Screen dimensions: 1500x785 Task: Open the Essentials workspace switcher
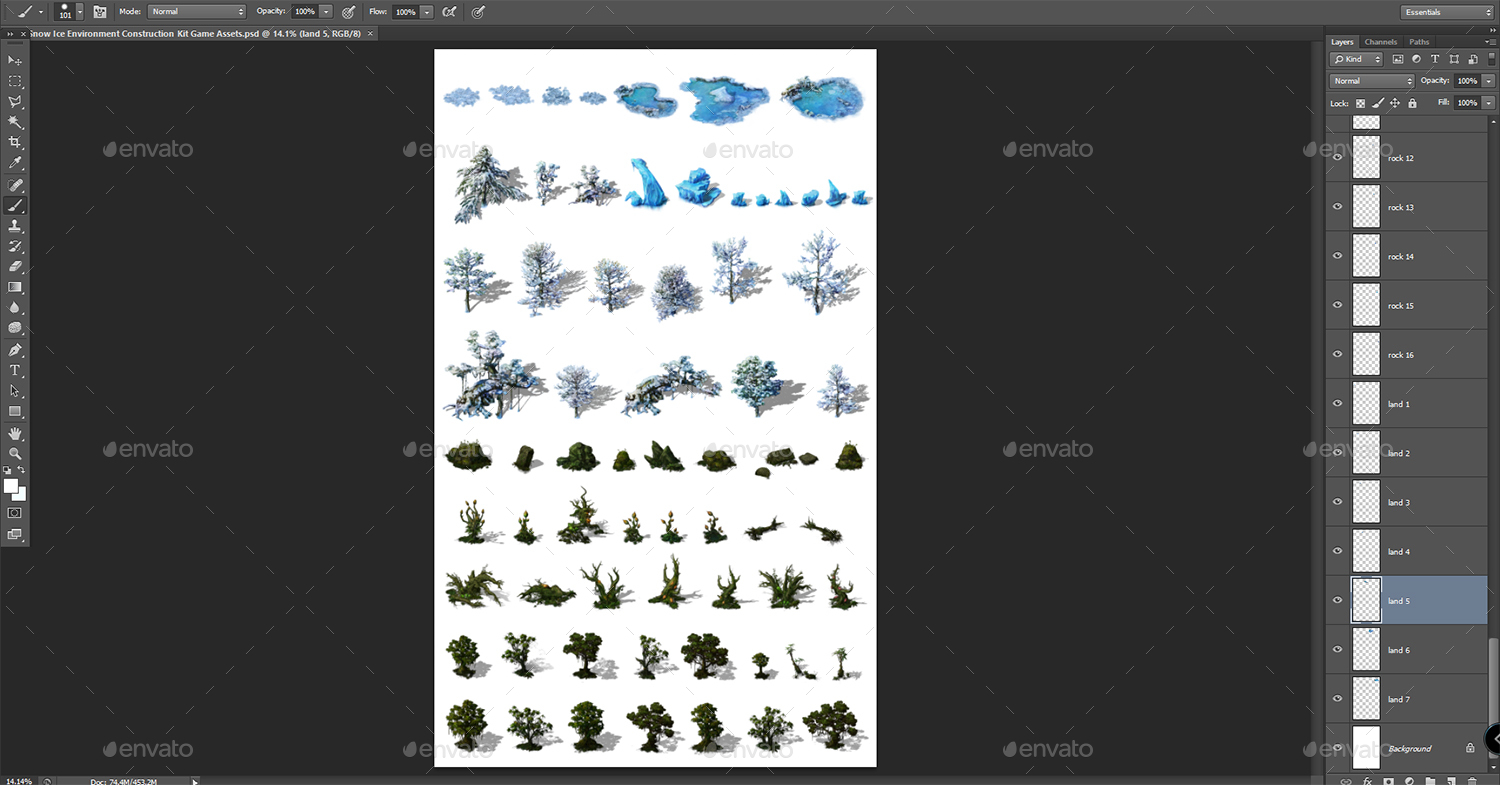click(x=1445, y=11)
